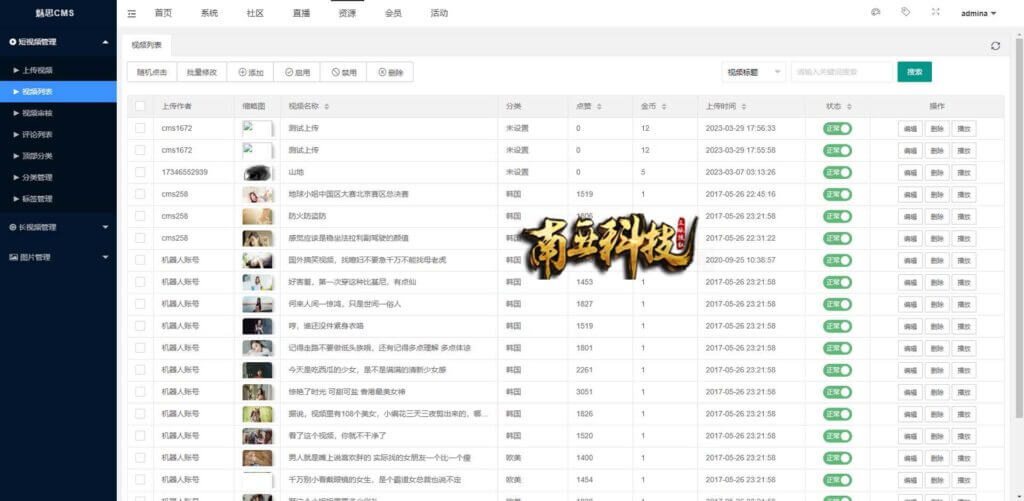1024x501 pixels.
Task: Tick checkbox for 地球小姐中国区大赛 row
Action: click(x=140, y=194)
